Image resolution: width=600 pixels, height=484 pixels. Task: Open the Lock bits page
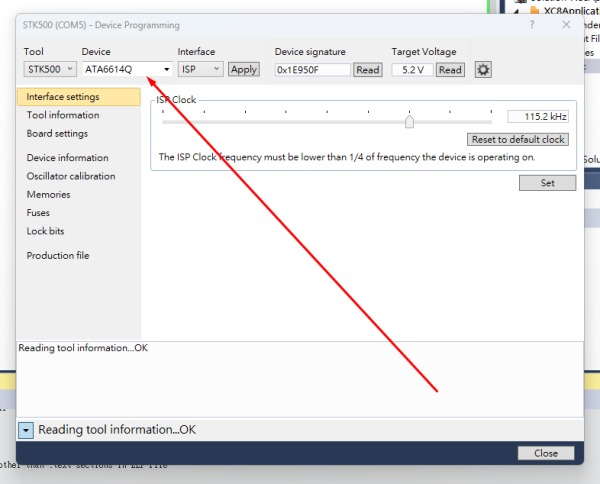click(45, 231)
